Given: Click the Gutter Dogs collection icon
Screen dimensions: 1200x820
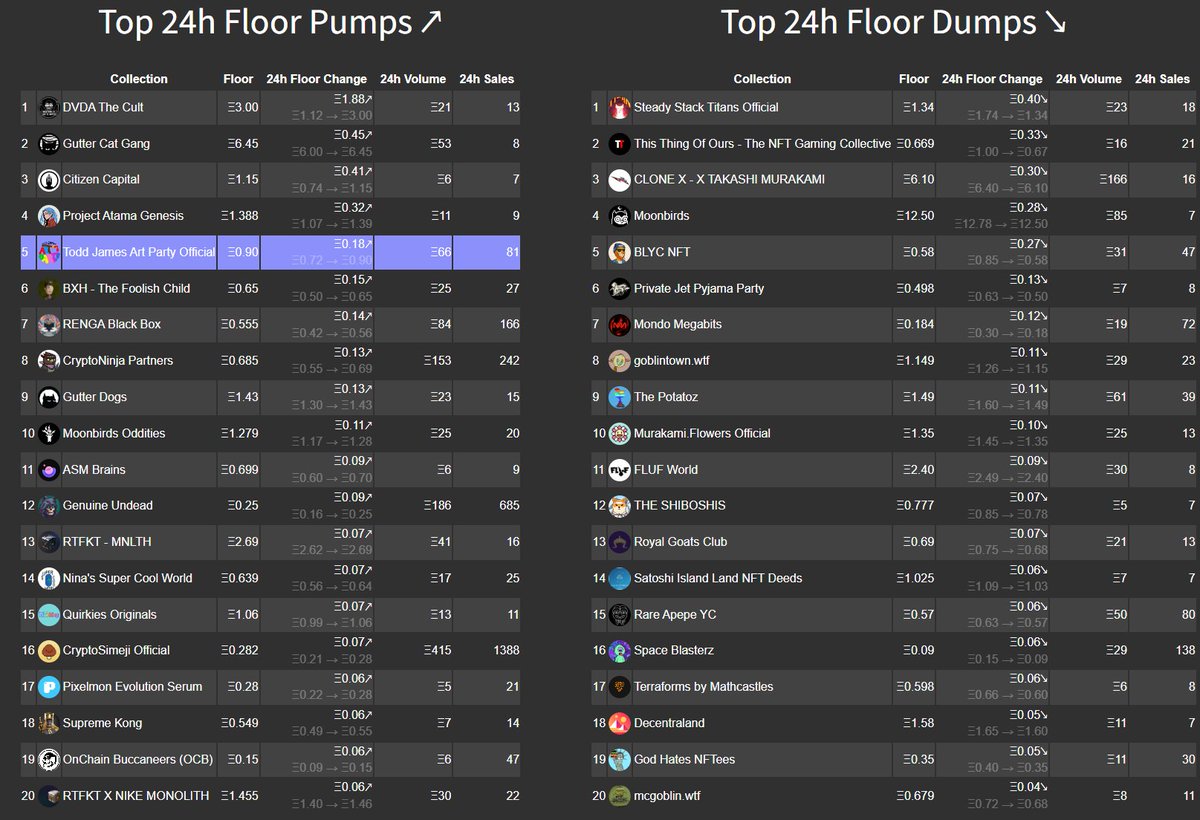Looking at the screenshot, I should [49, 397].
